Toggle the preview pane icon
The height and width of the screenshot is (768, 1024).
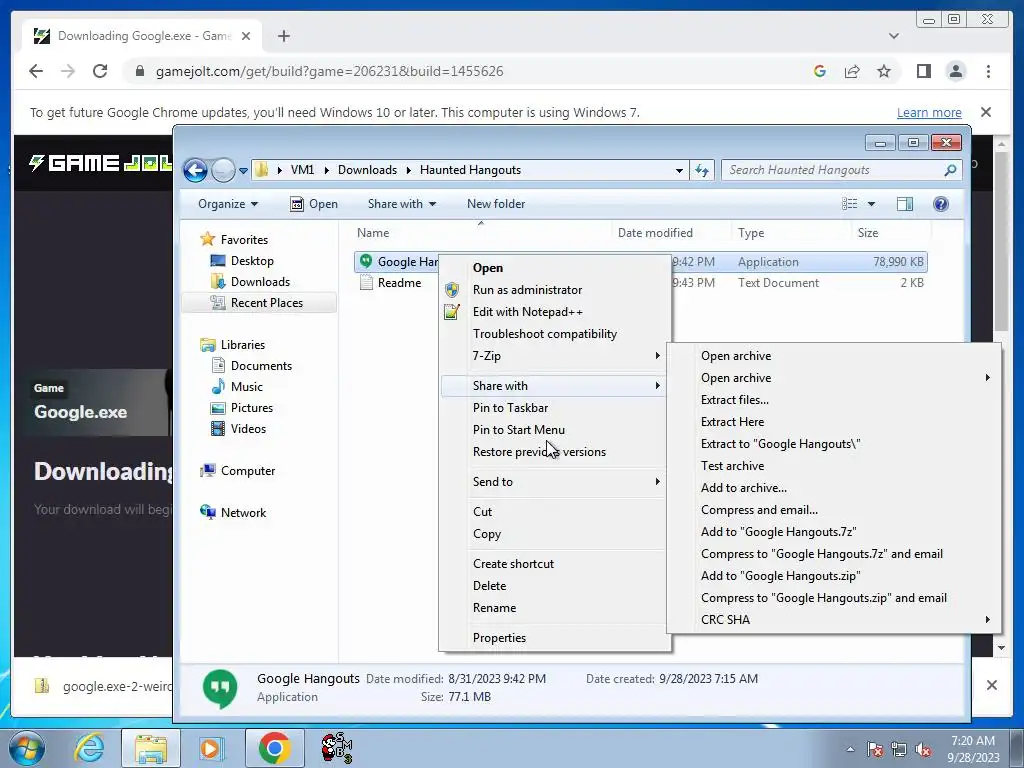[x=904, y=204]
